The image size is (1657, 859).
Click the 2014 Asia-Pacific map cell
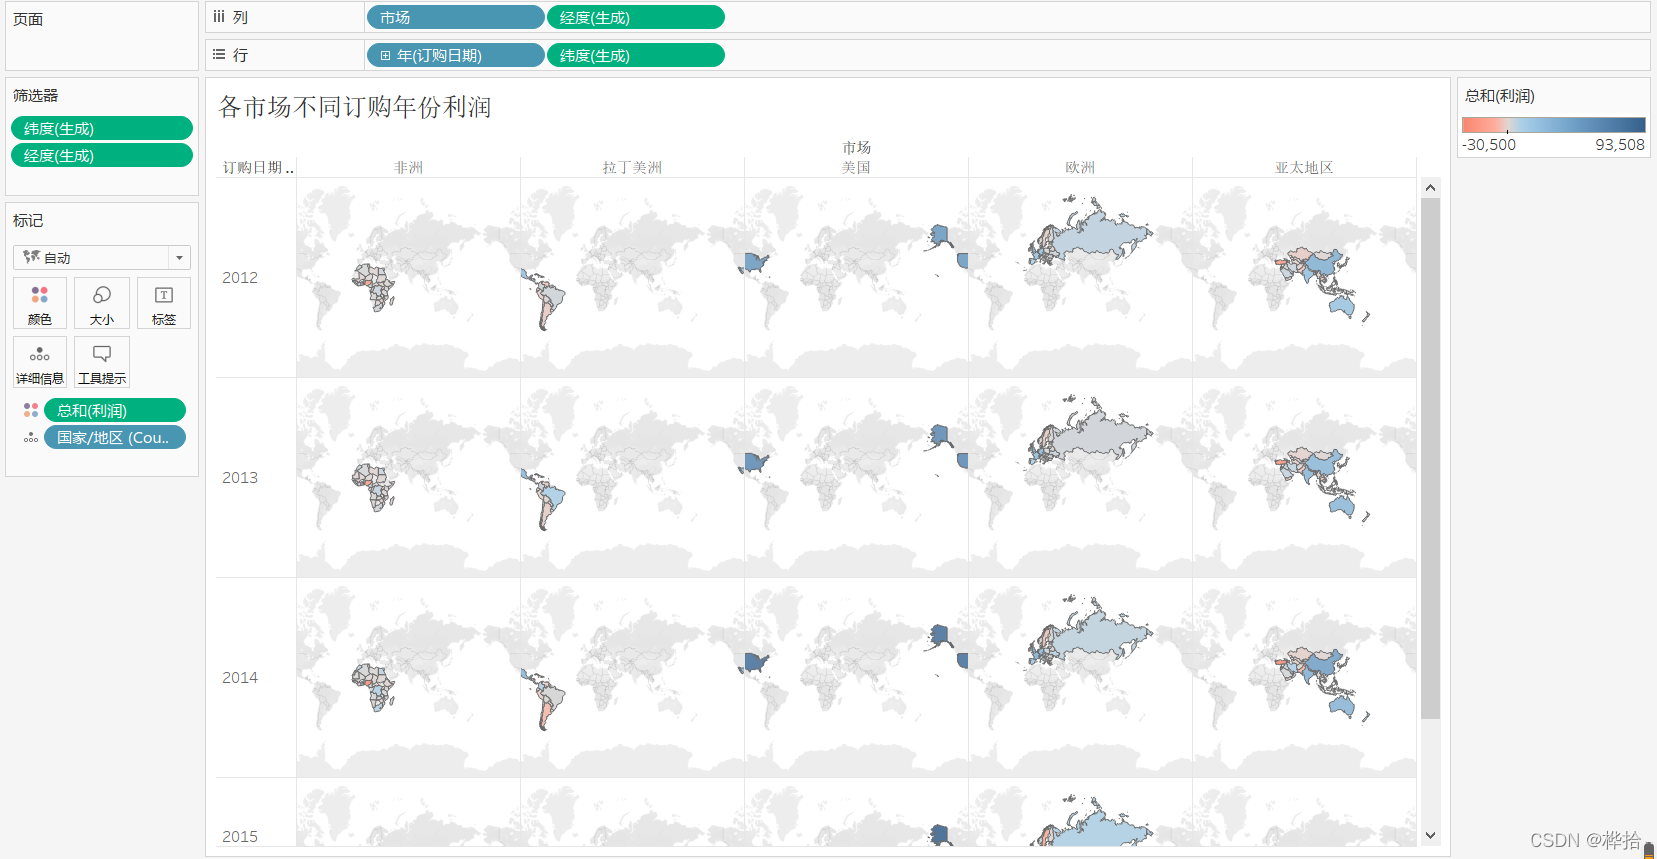tap(1304, 677)
